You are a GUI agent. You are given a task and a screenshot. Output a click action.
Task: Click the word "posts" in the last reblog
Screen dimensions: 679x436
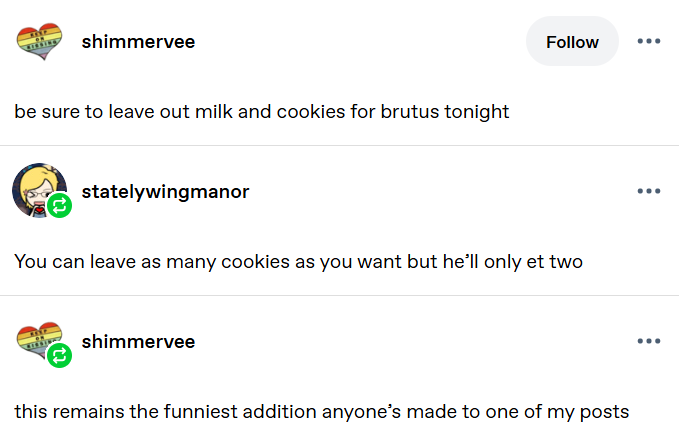click(x=604, y=413)
